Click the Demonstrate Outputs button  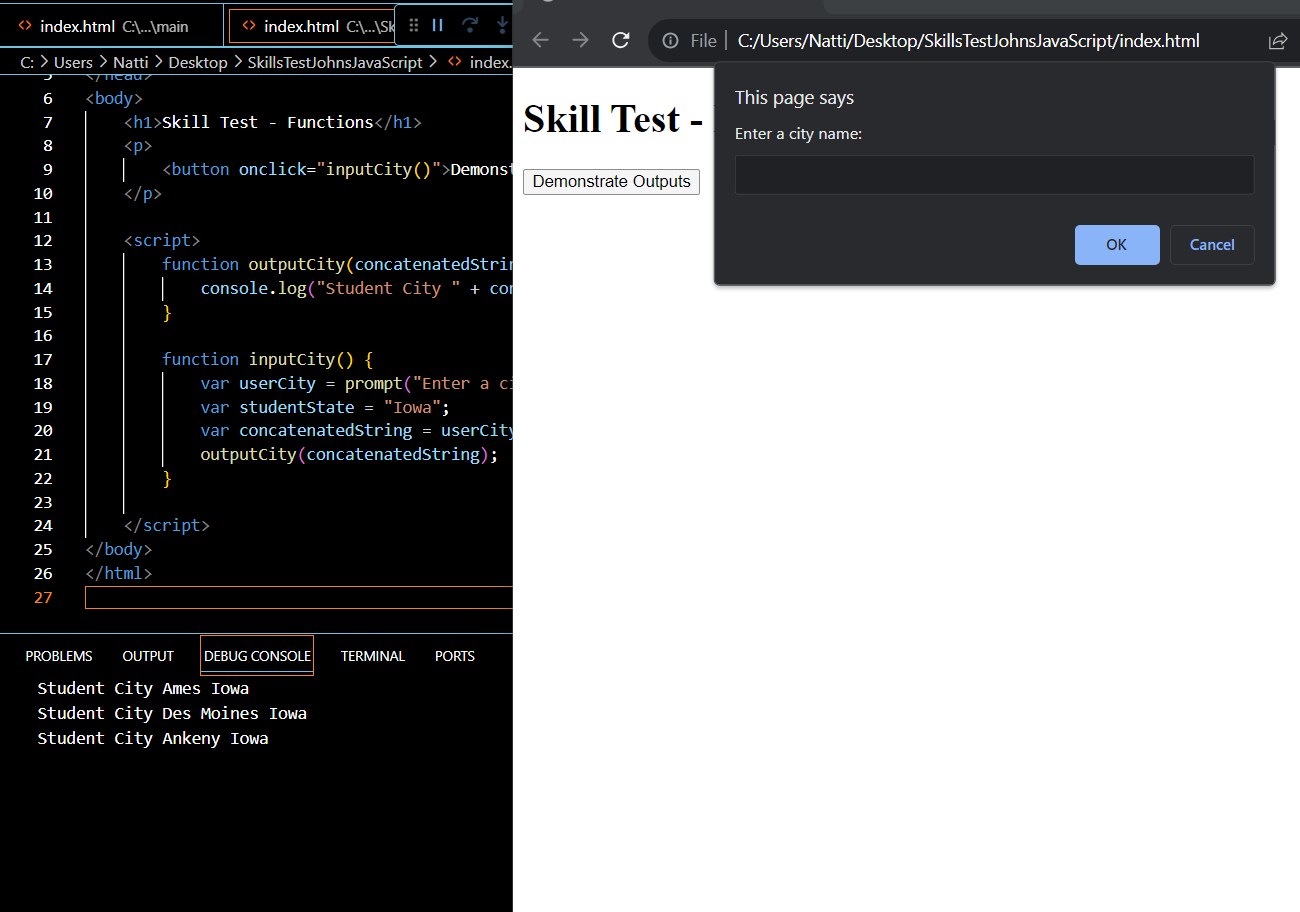click(x=611, y=182)
